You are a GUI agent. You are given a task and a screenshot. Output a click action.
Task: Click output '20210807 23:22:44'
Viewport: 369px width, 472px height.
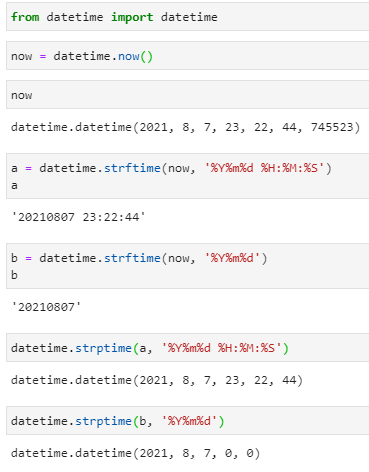[78, 217]
